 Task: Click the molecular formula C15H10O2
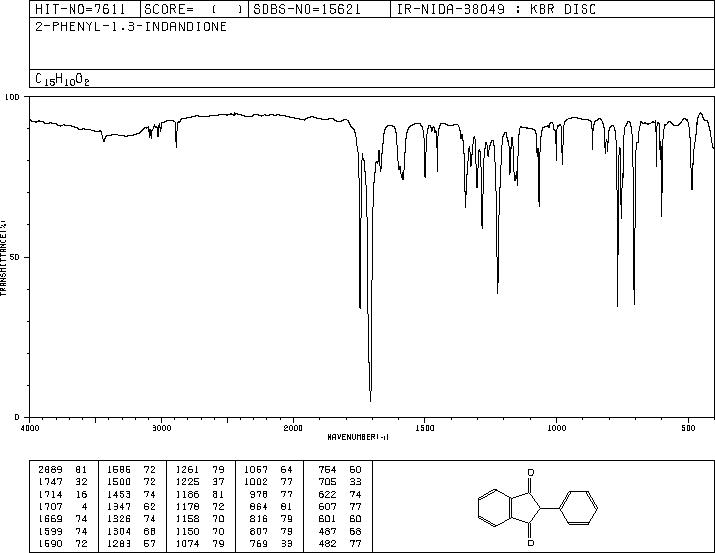pyautogui.click(x=62, y=79)
